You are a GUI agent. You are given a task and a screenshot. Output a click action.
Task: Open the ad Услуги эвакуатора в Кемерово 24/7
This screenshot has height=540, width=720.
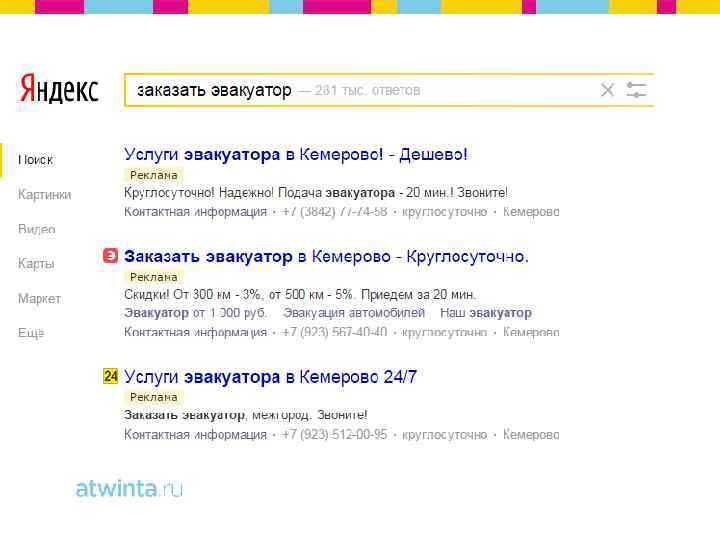coord(270,377)
